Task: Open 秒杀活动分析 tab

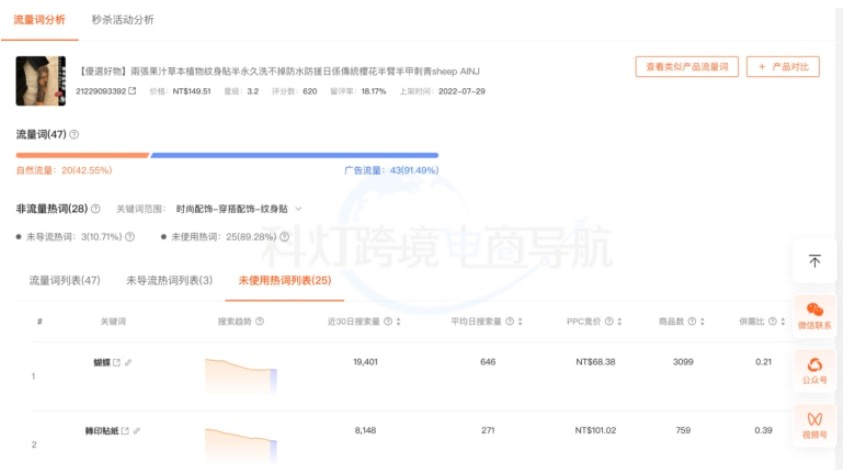Action: [x=123, y=20]
